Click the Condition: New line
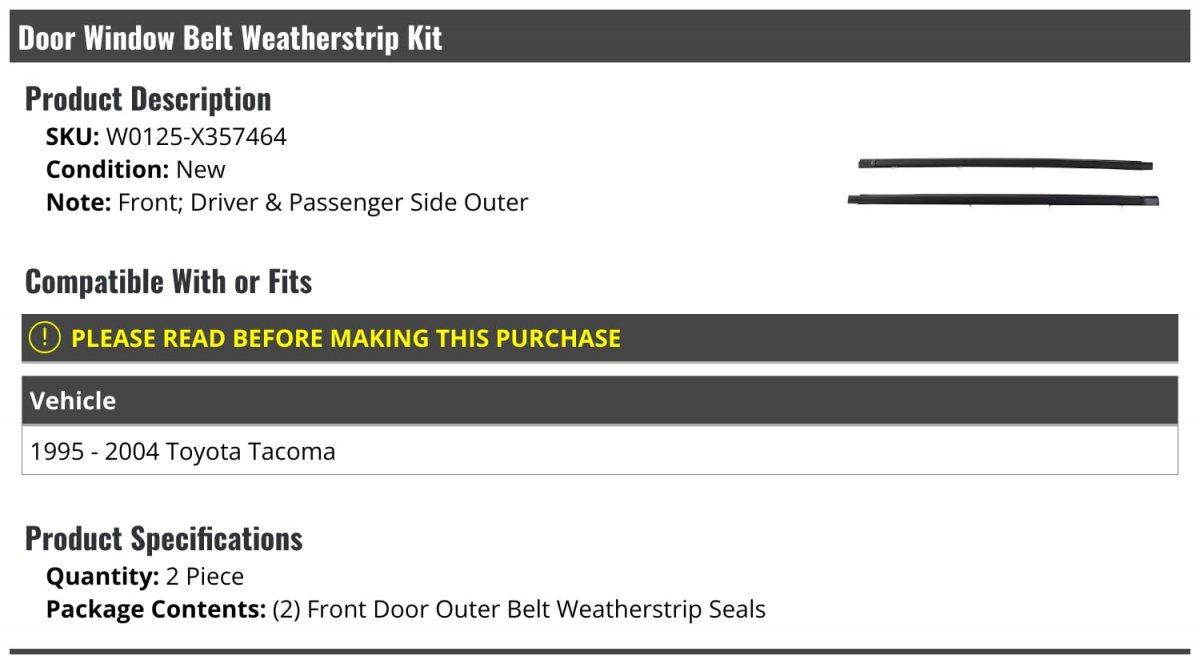The width and height of the screenshot is (1200, 664). (136, 169)
